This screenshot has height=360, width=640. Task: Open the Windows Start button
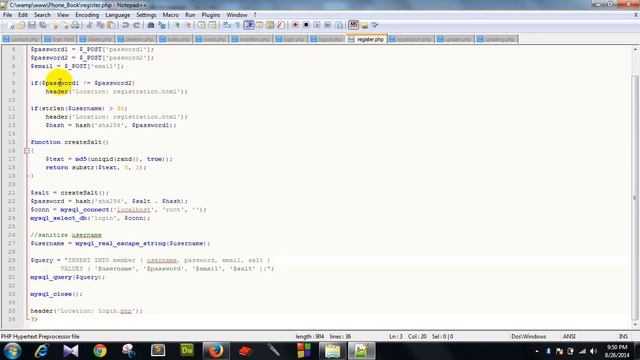pos(12,351)
